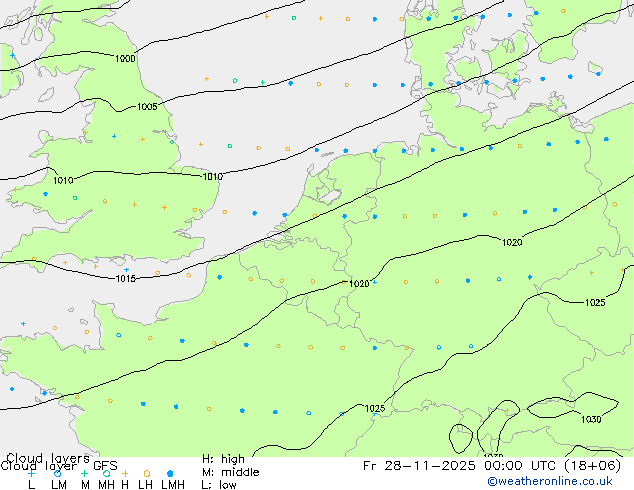Click the 'H: high' legend text
Viewport: 634px width, 490px height.
(223, 459)
